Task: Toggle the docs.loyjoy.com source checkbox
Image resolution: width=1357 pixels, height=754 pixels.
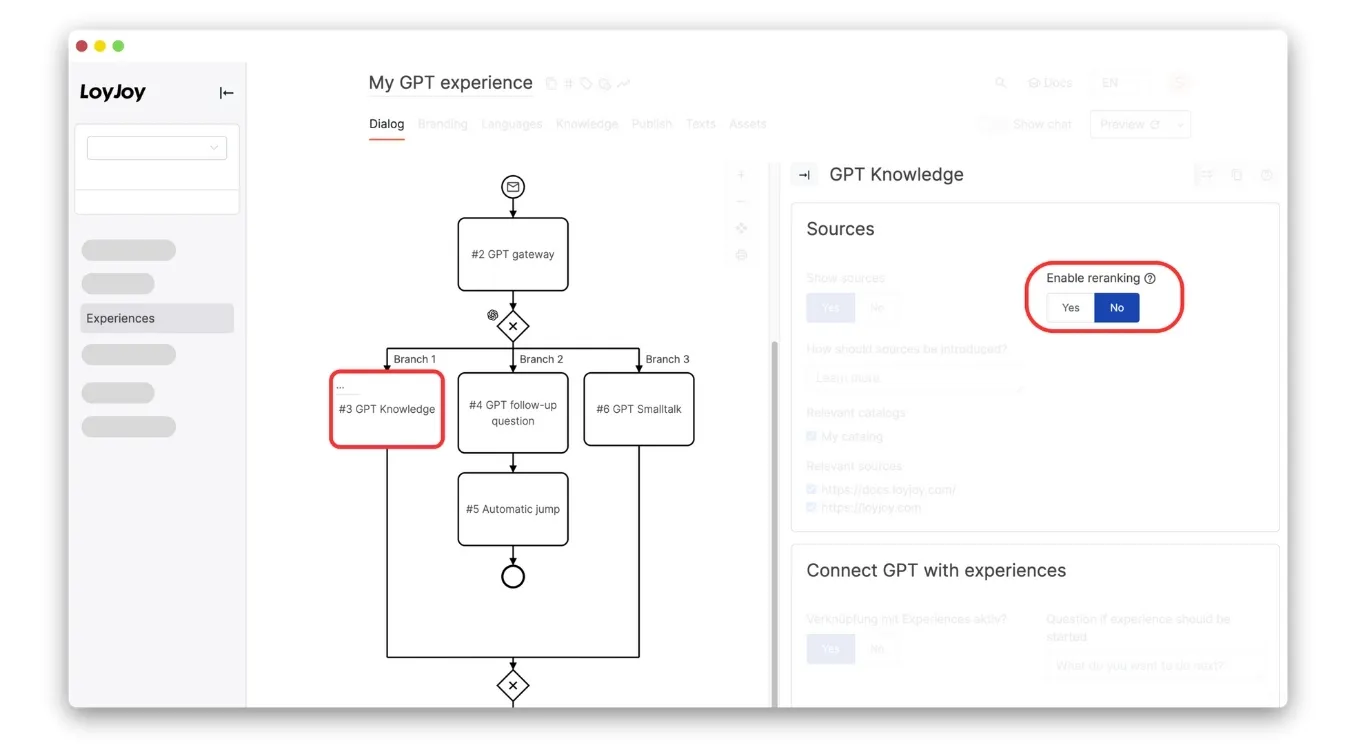Action: pos(812,490)
